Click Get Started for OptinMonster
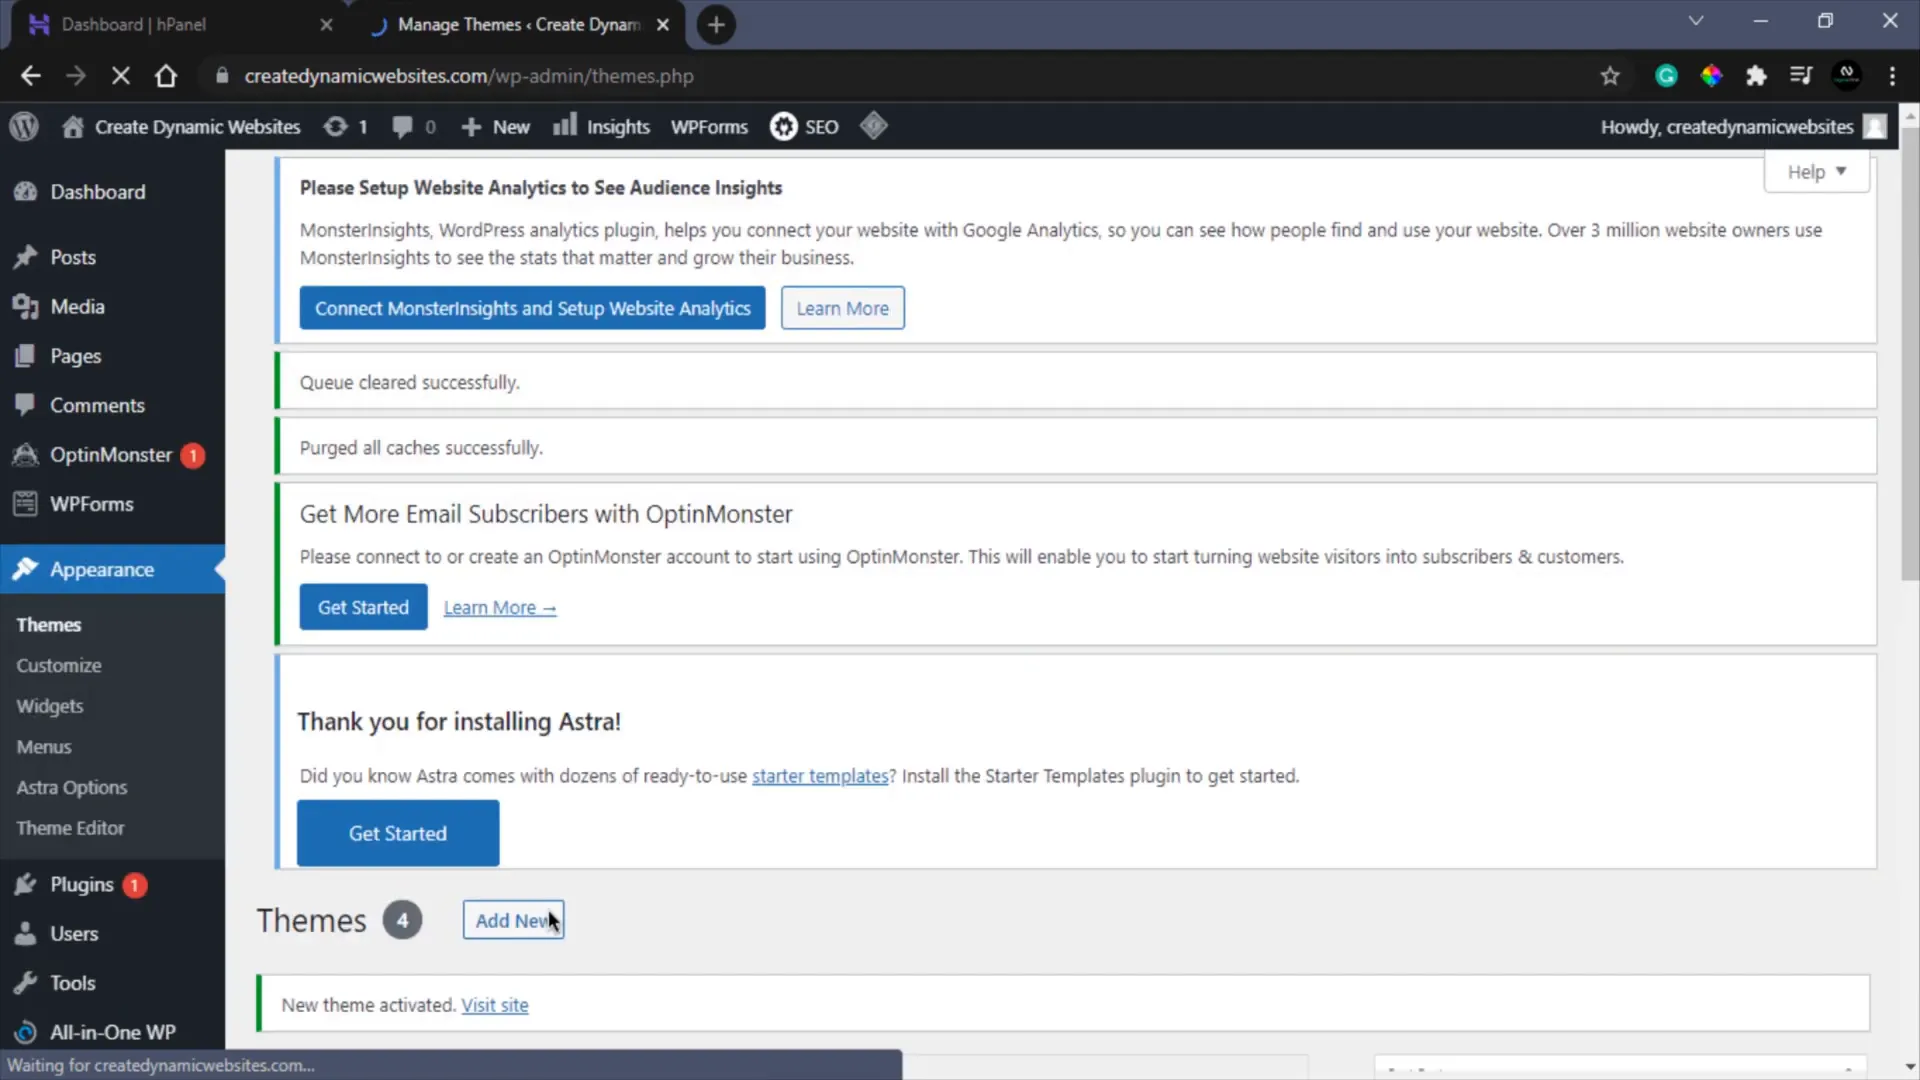 (363, 607)
